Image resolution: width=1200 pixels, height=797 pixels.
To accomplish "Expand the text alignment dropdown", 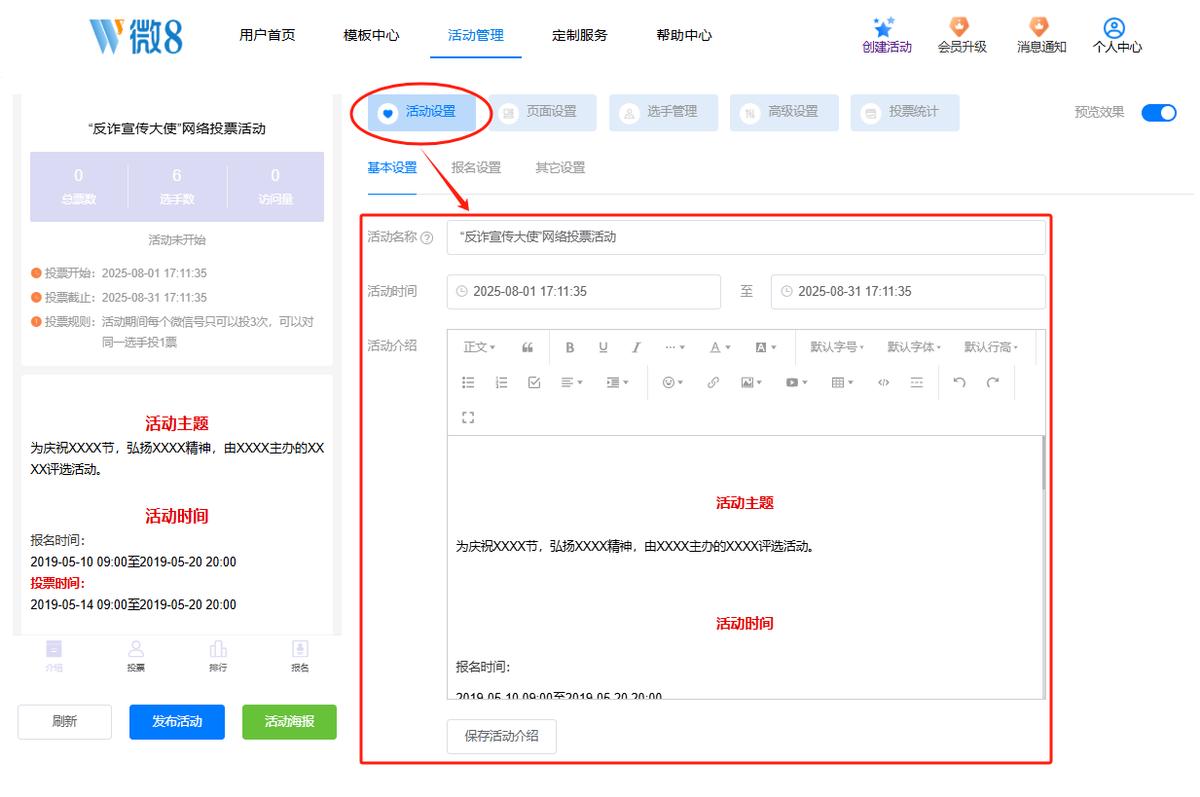I will pyautogui.click(x=573, y=382).
